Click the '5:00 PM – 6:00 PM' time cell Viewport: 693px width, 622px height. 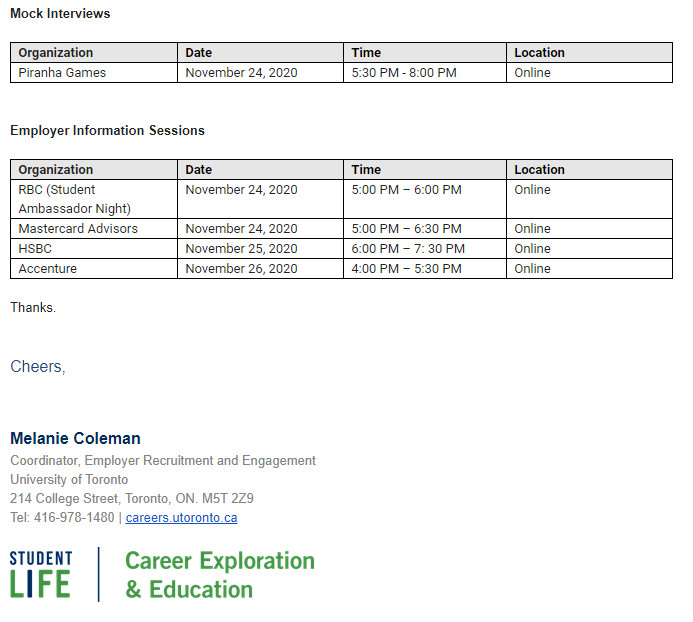[x=425, y=199]
